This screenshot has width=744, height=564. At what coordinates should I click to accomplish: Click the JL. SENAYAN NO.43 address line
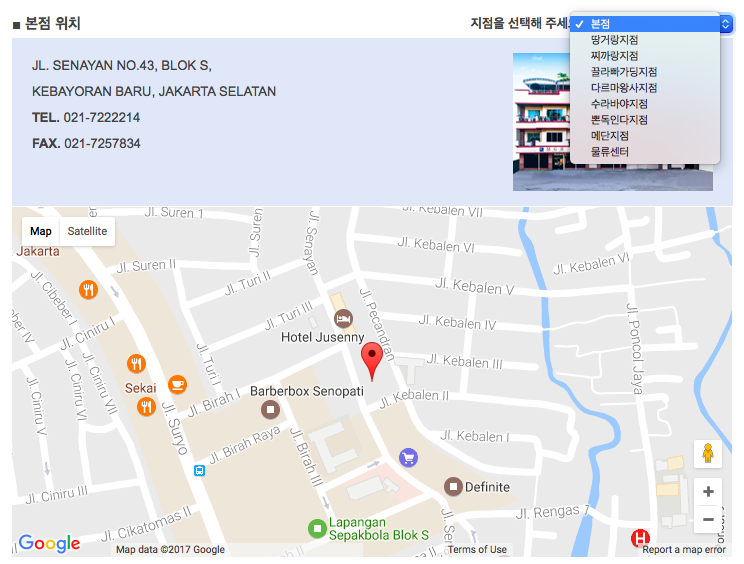pyautogui.click(x=122, y=65)
